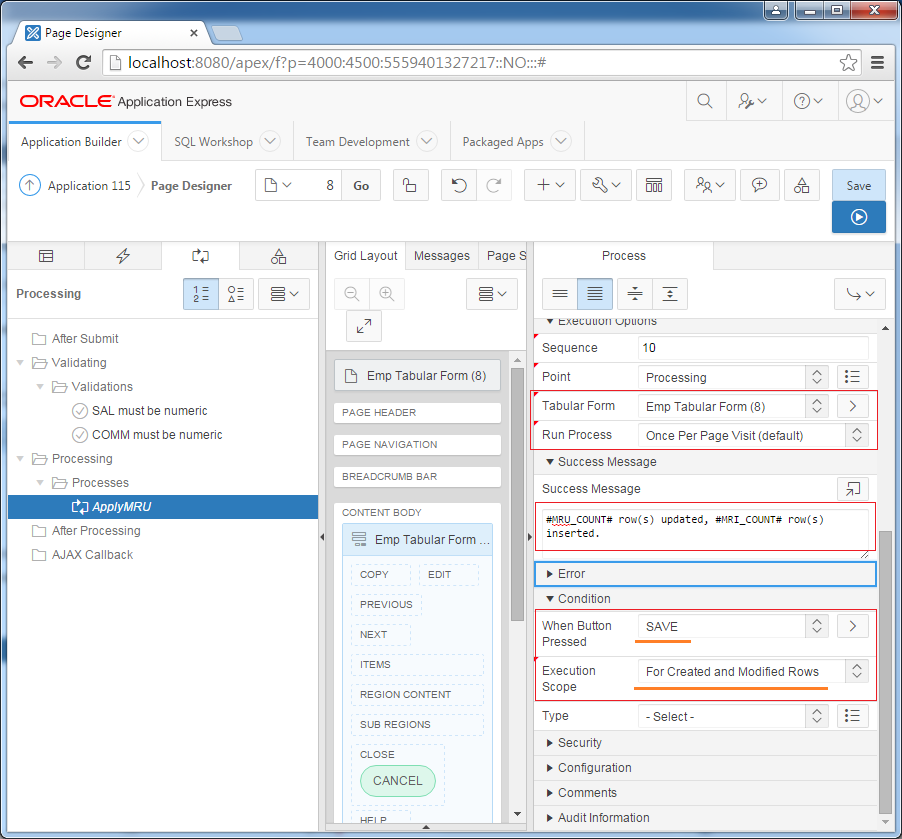The width and height of the screenshot is (902, 839).
Task: Switch to the Messages tab
Action: pyautogui.click(x=442, y=256)
